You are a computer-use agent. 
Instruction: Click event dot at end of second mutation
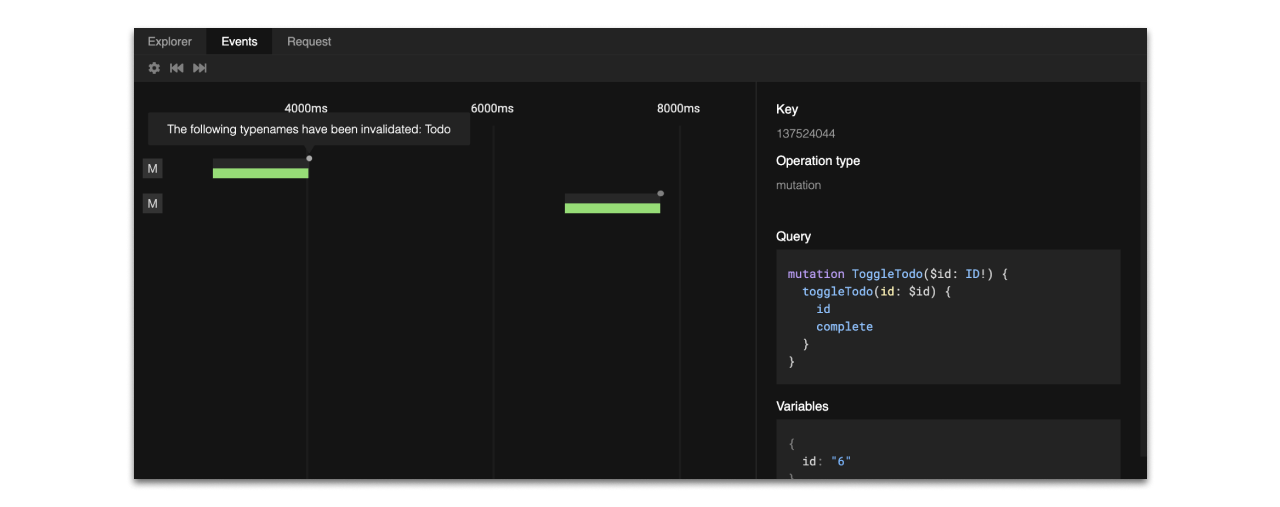[661, 193]
